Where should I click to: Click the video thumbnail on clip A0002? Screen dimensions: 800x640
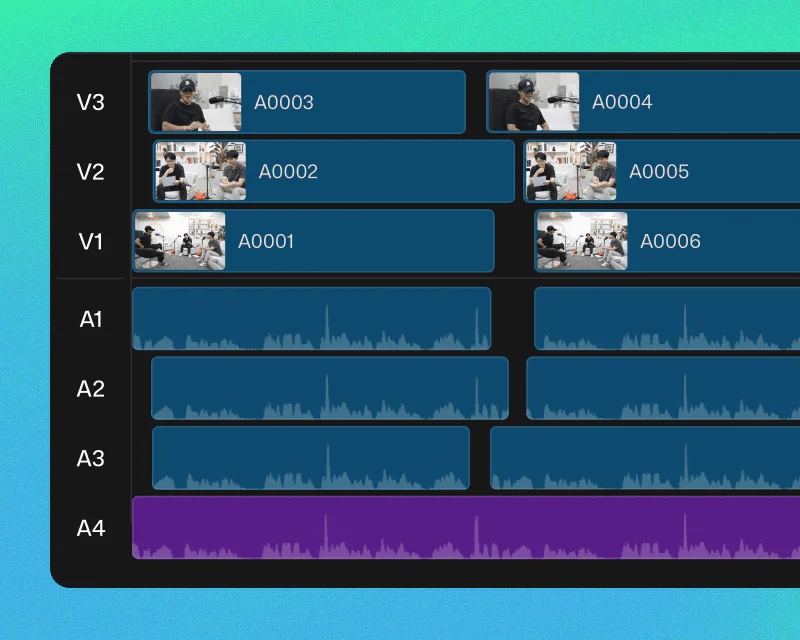coord(197,171)
